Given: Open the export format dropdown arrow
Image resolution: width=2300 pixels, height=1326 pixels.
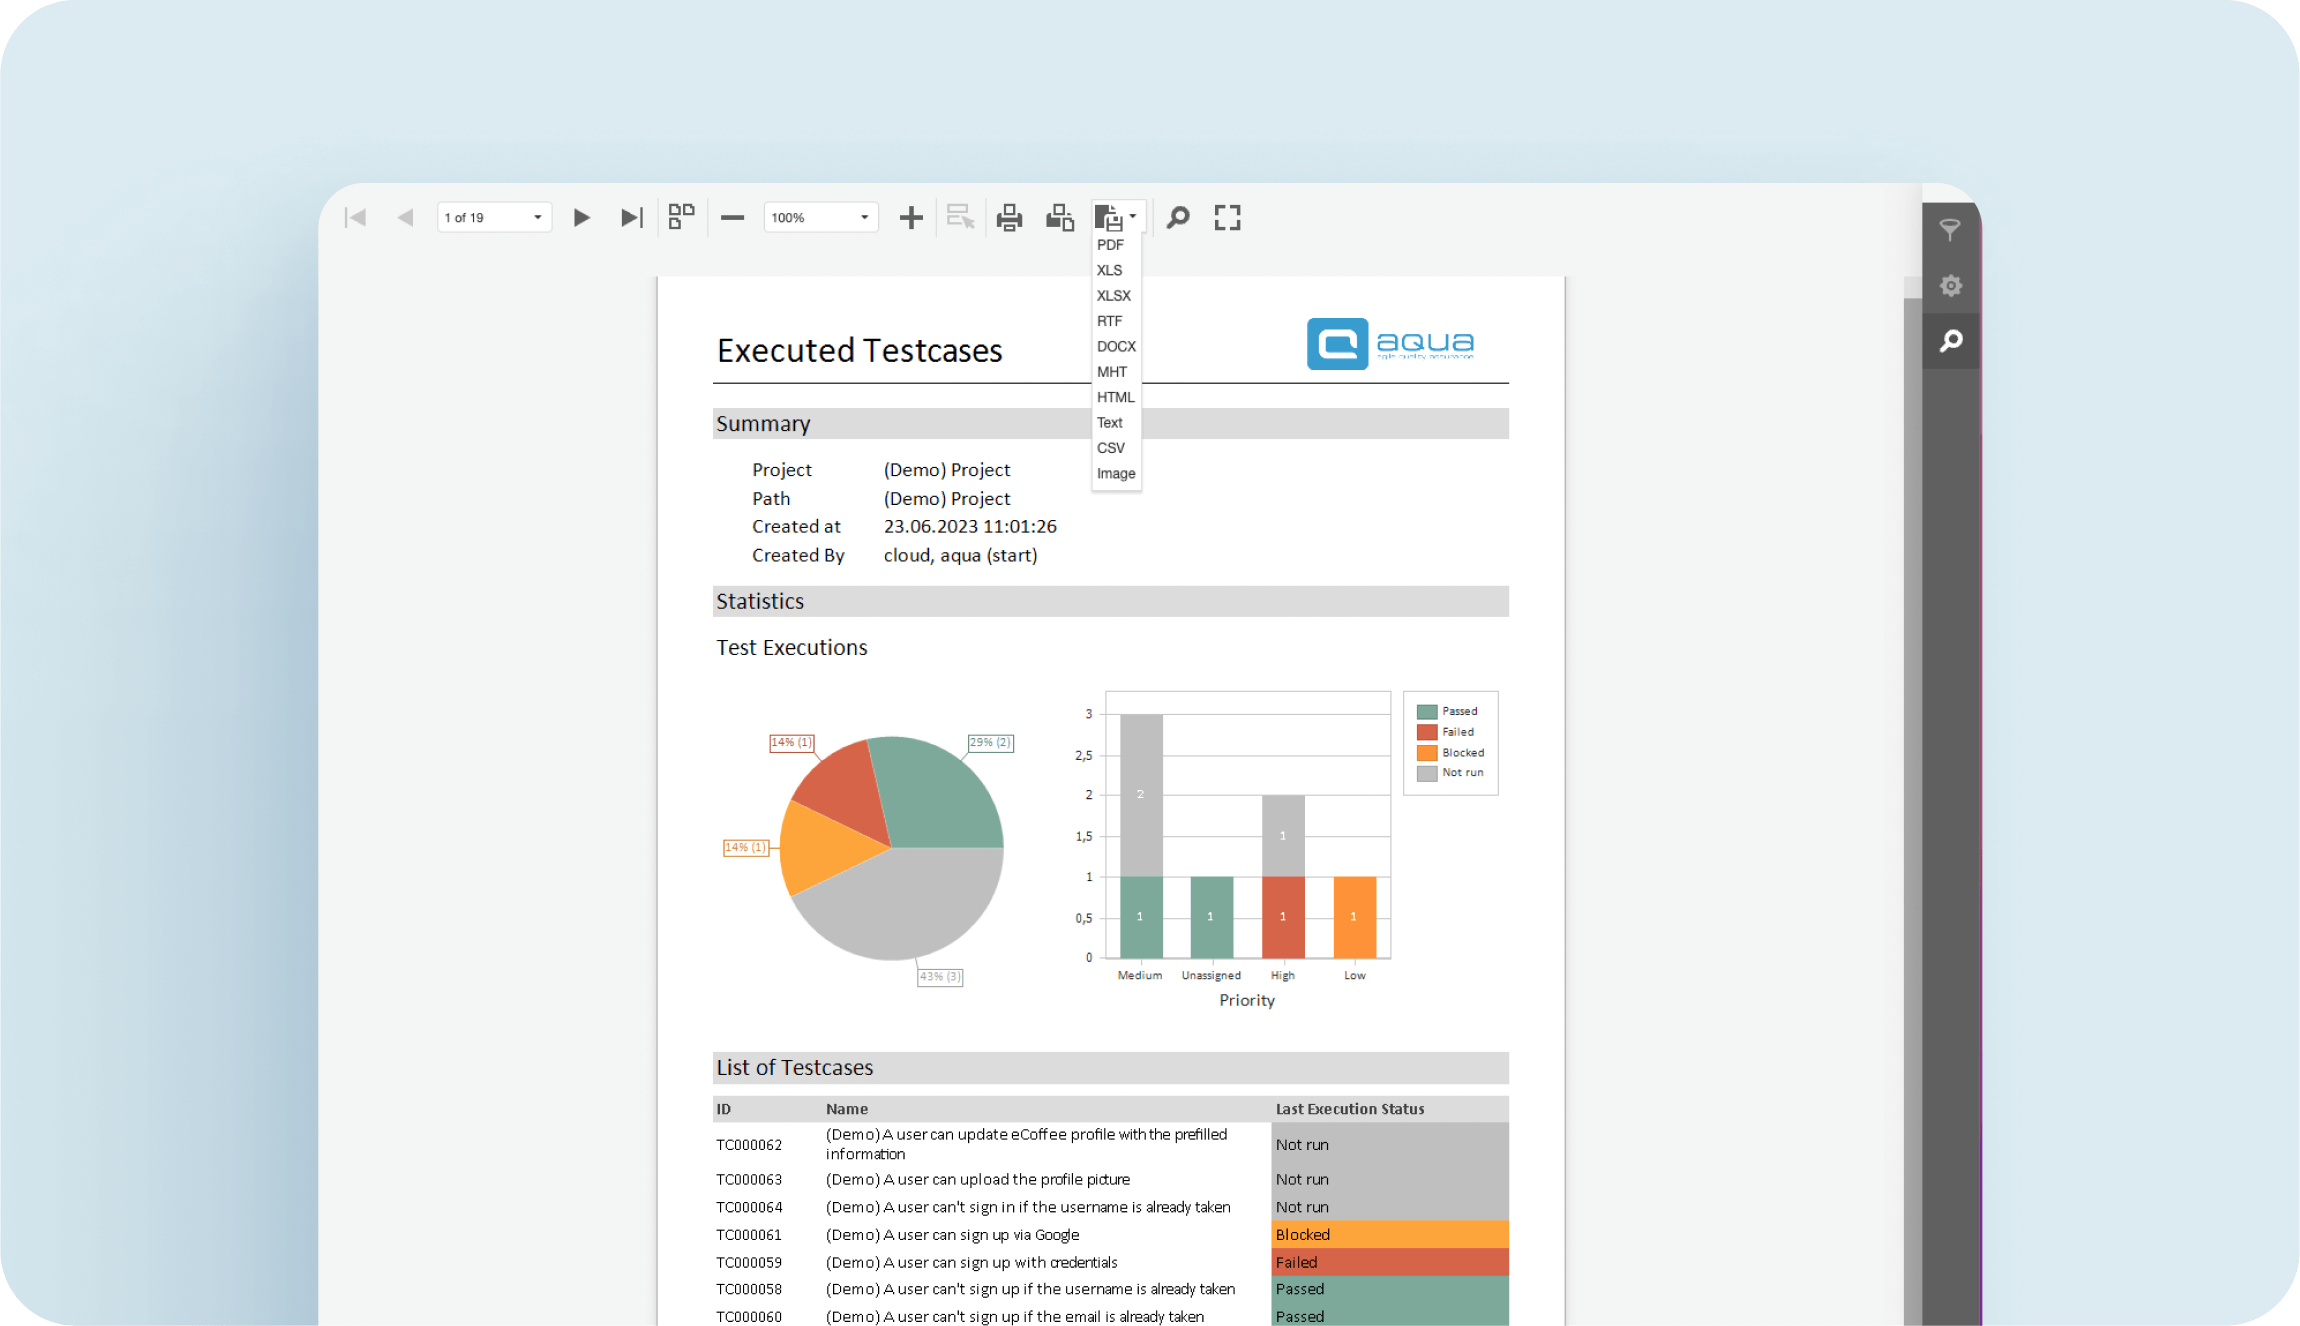Looking at the screenshot, I should 1134,216.
